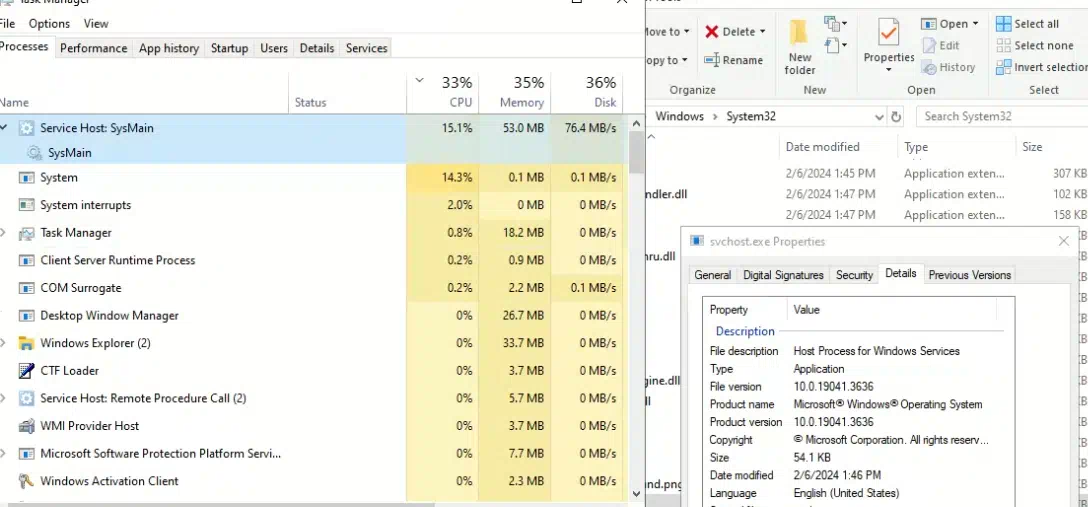Click the New folder icon

[799, 34]
